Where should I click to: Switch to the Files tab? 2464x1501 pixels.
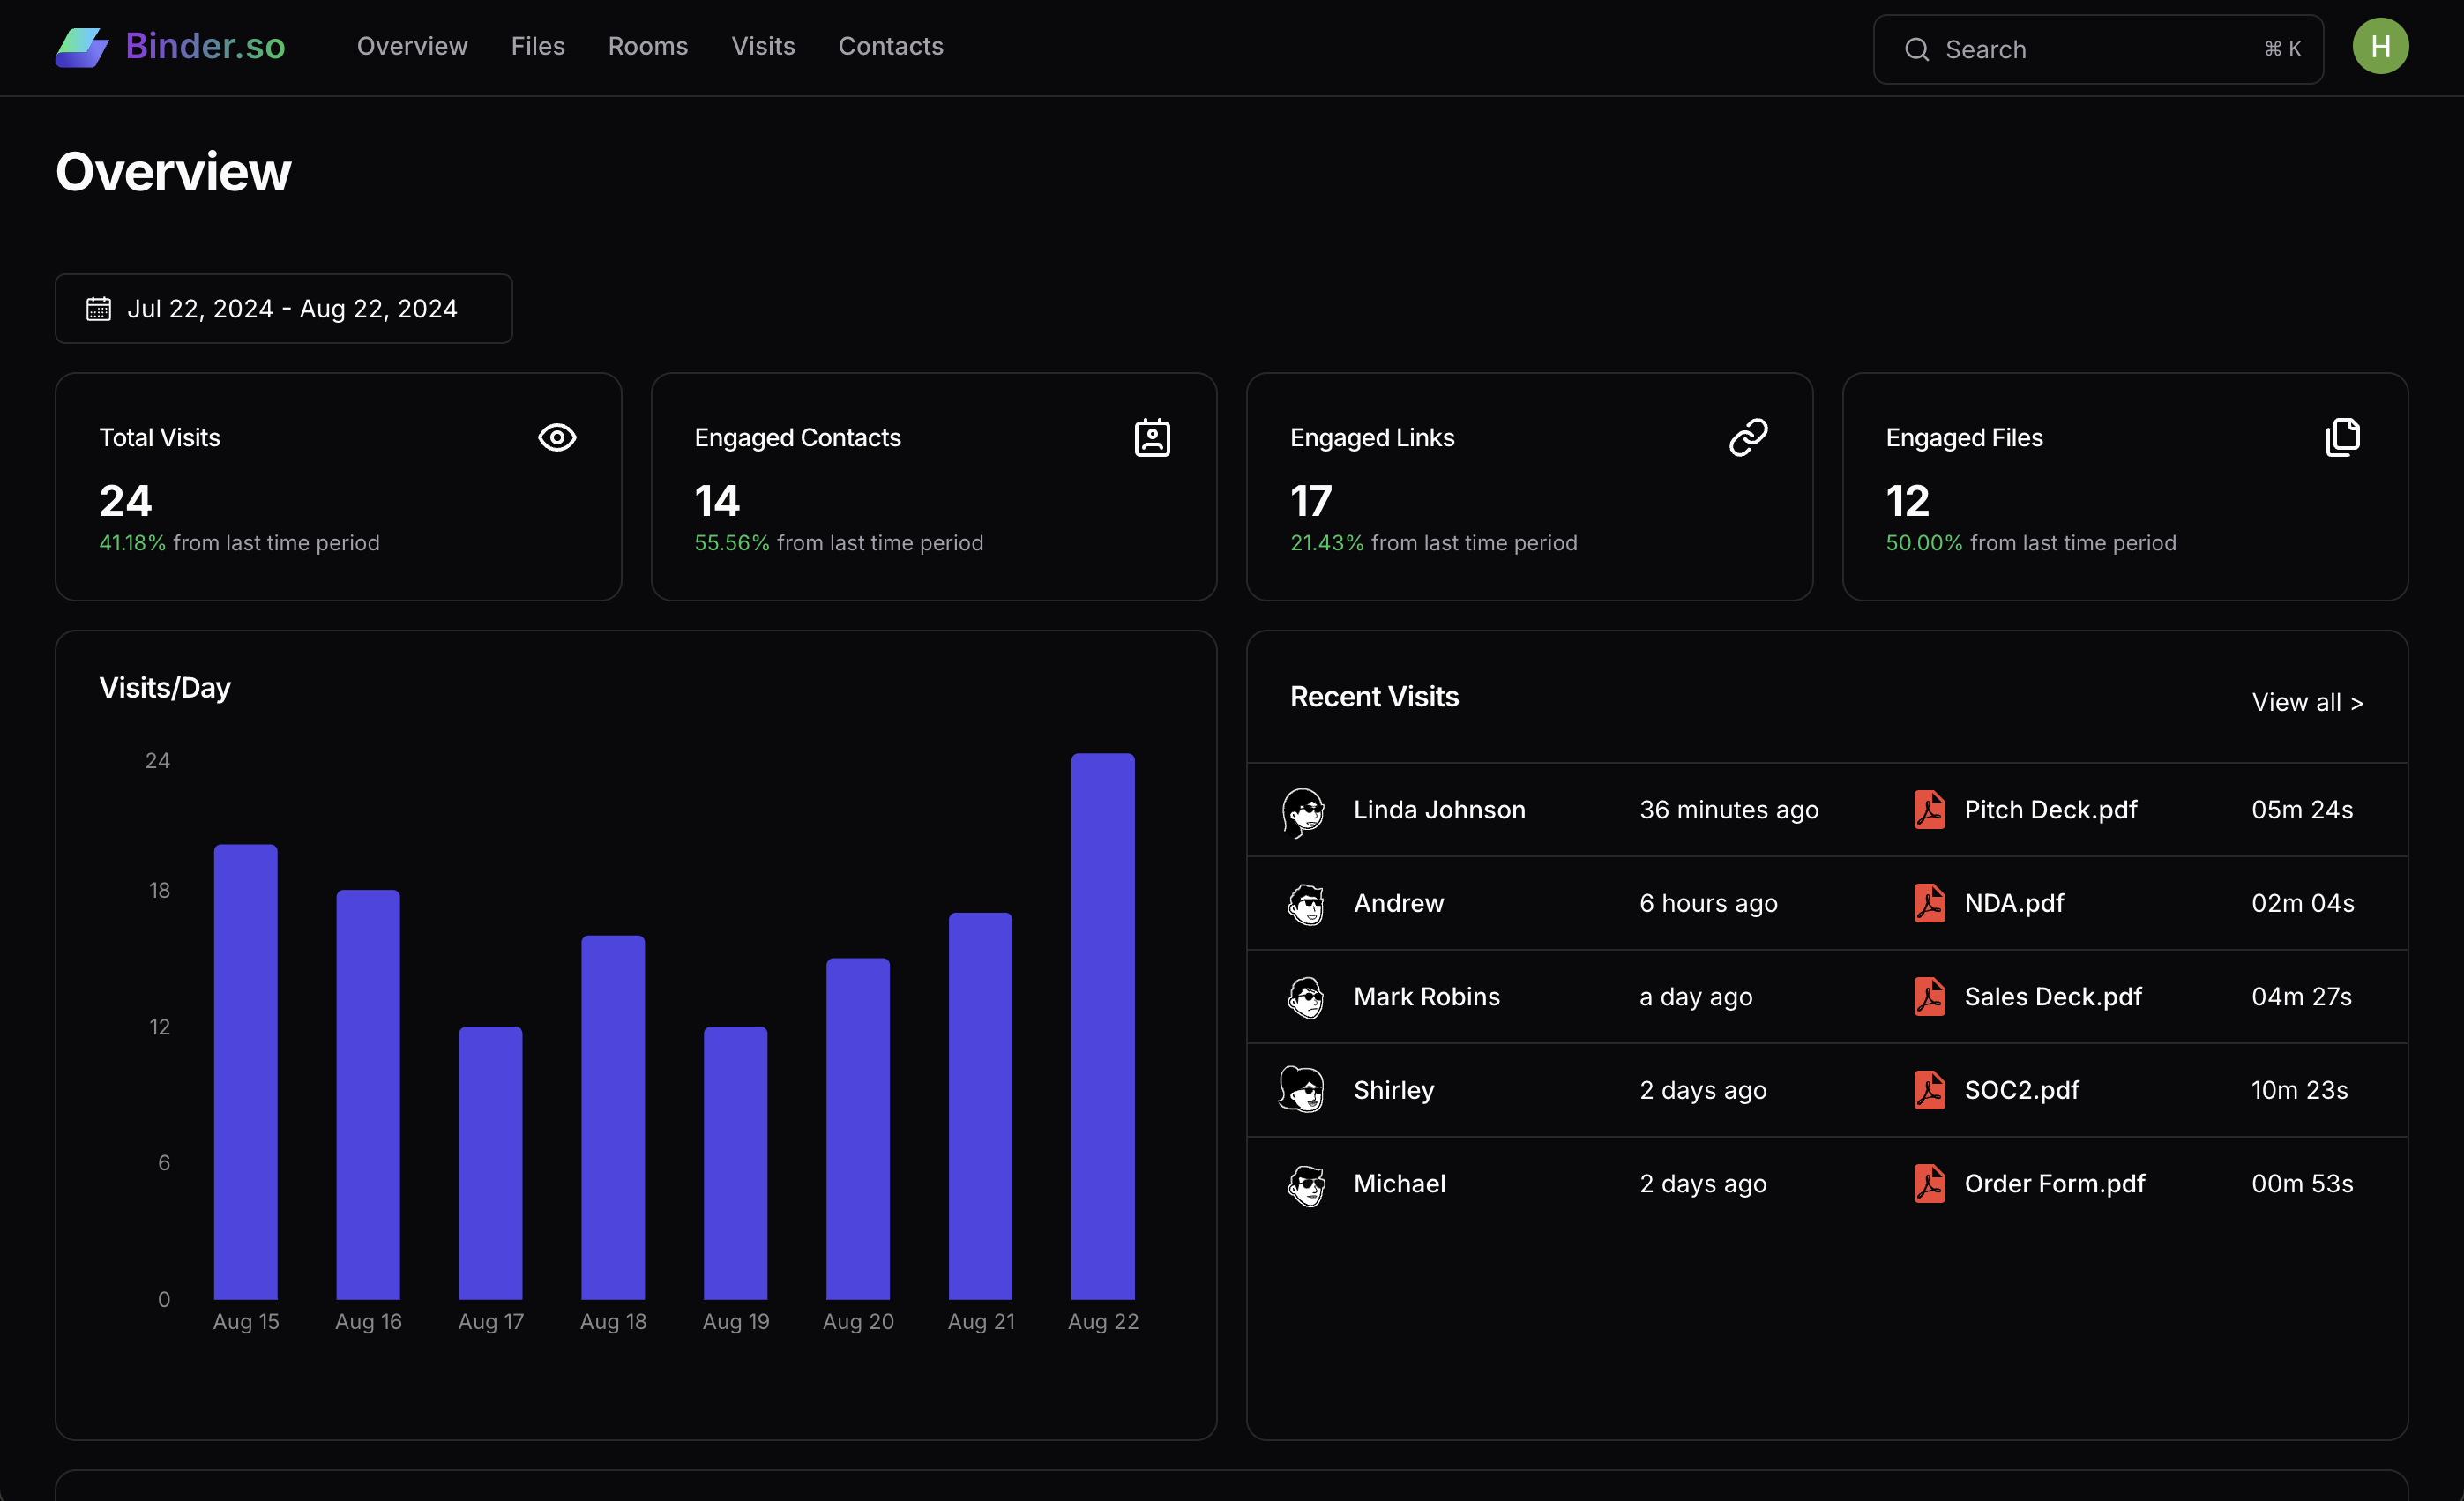click(x=538, y=46)
